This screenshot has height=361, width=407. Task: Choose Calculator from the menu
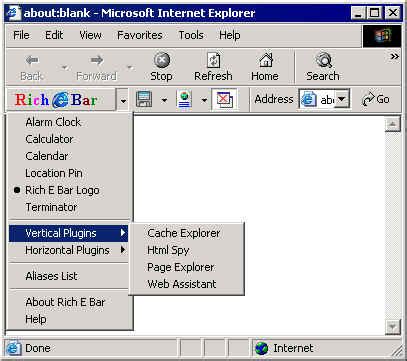click(69, 139)
